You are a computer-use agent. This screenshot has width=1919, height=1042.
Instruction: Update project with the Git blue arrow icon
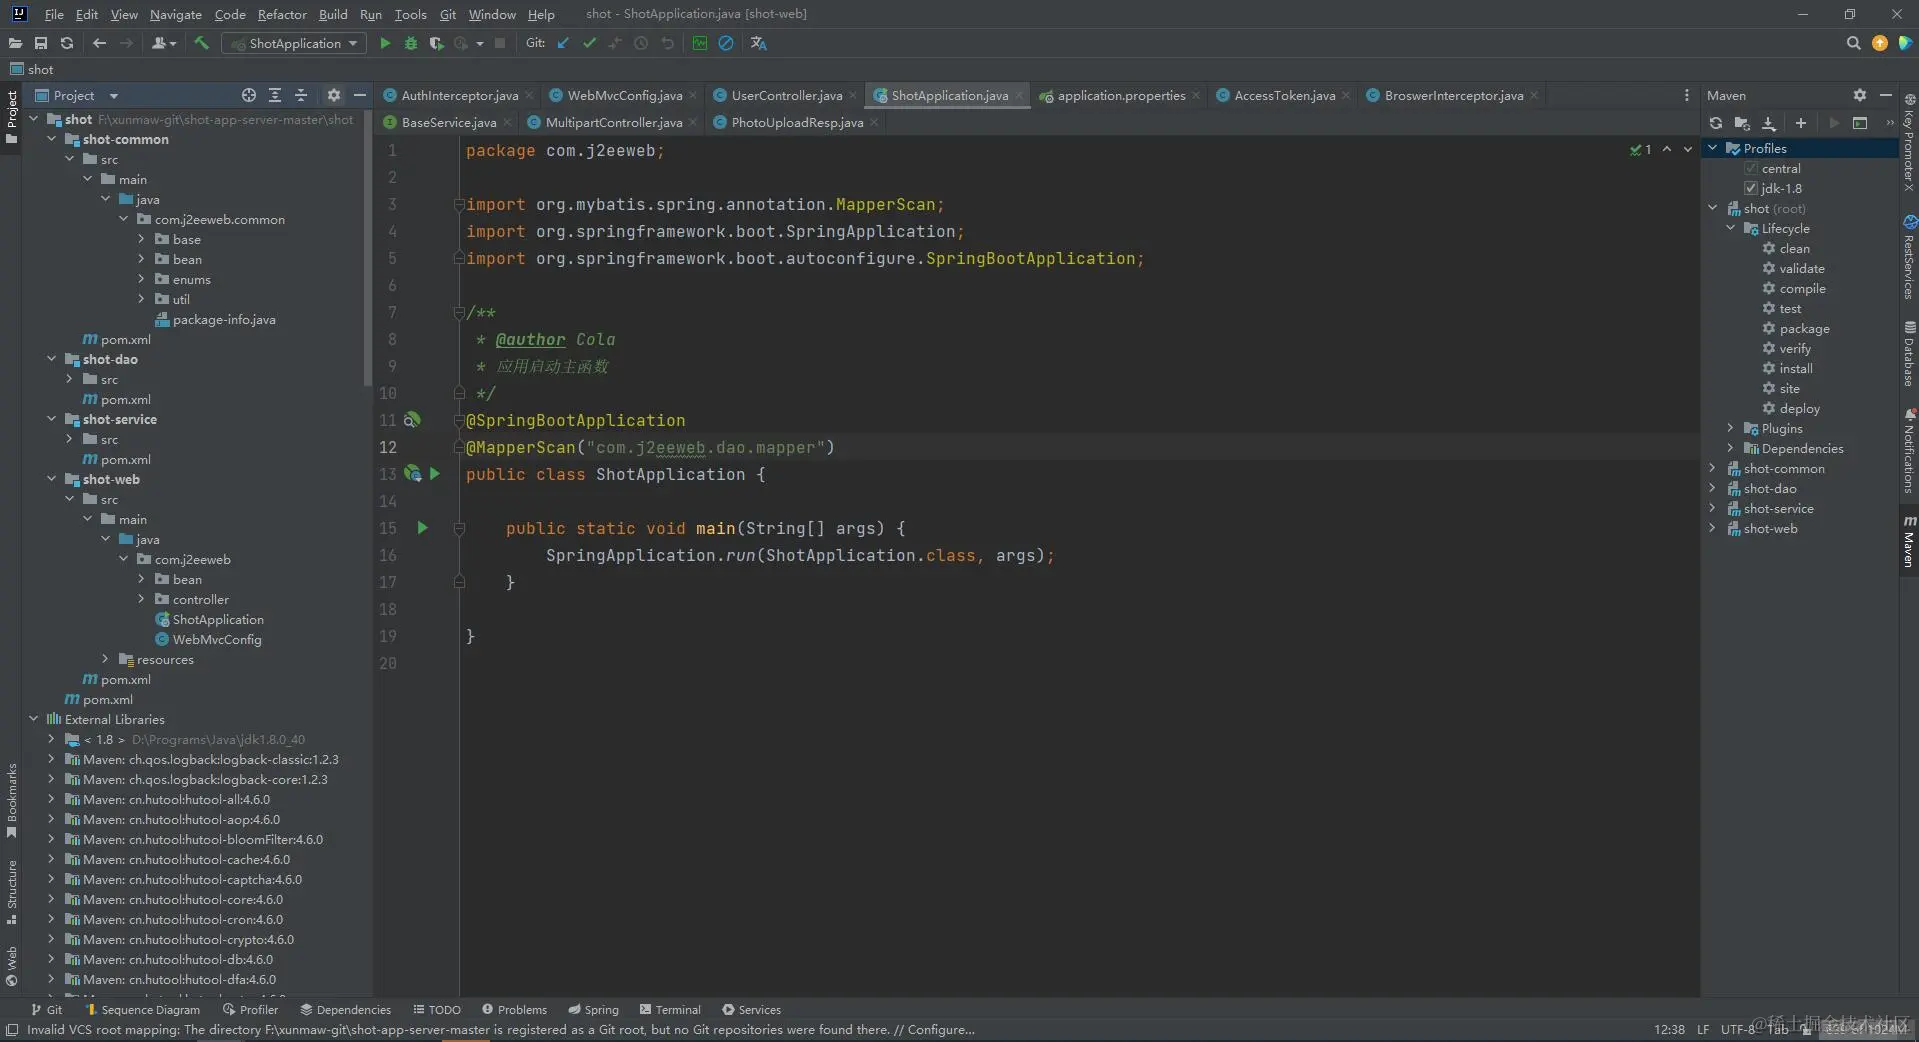563,43
